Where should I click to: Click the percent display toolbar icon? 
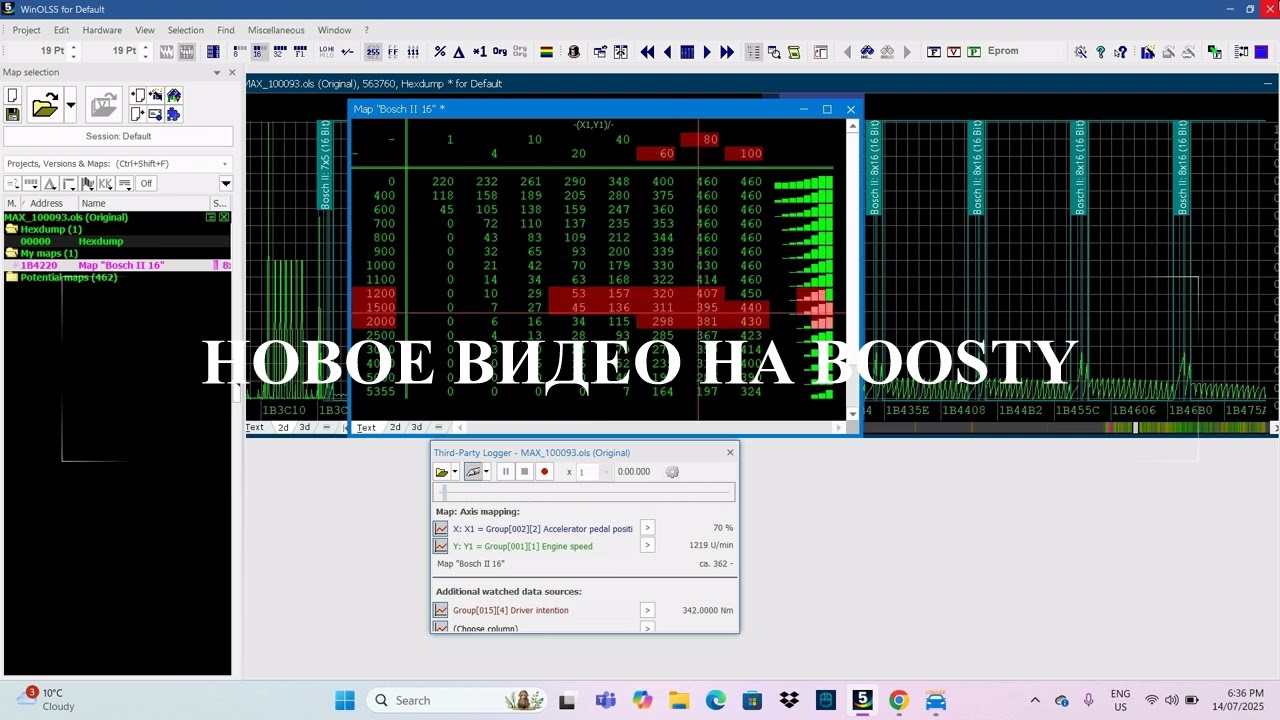coord(440,52)
